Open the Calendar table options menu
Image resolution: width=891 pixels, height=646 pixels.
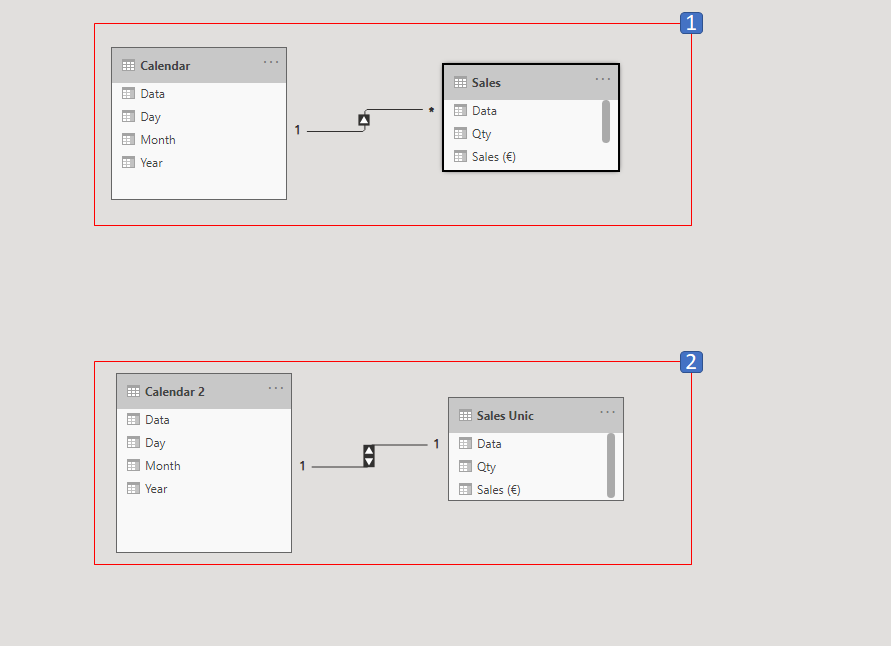point(271,62)
